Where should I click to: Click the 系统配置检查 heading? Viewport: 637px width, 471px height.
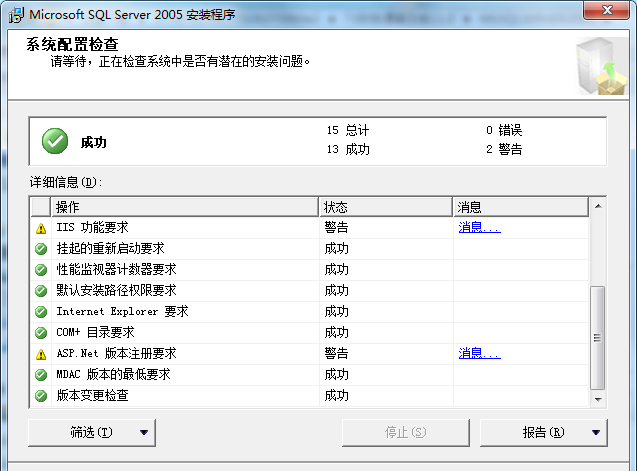click(x=72, y=44)
